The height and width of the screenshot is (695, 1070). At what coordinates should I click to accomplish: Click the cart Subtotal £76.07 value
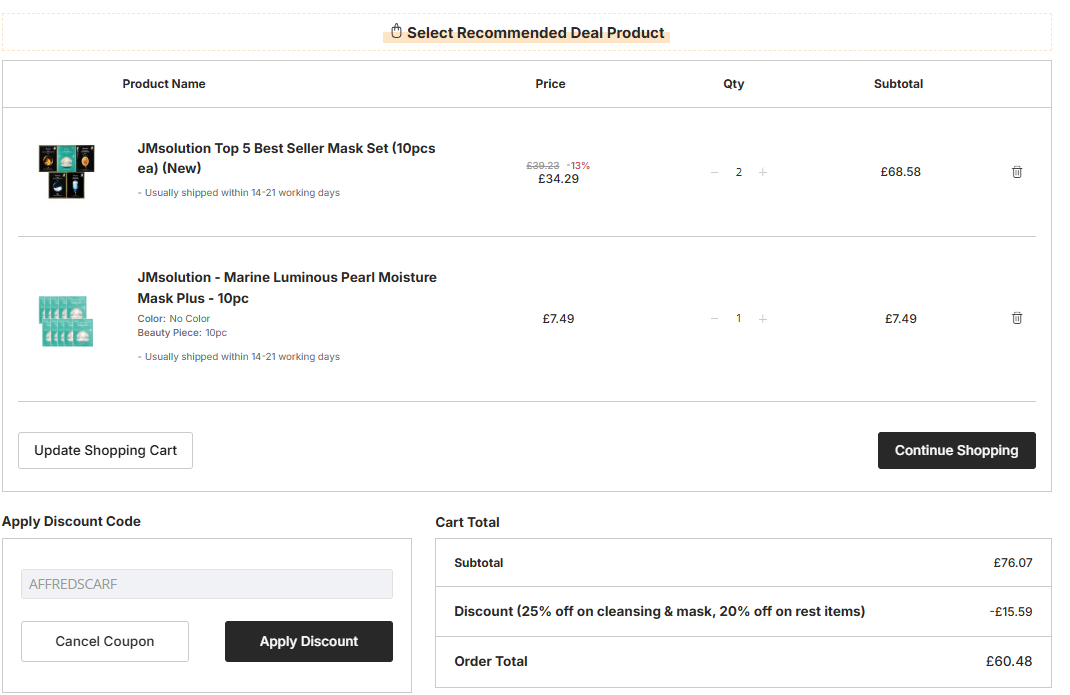1013,563
